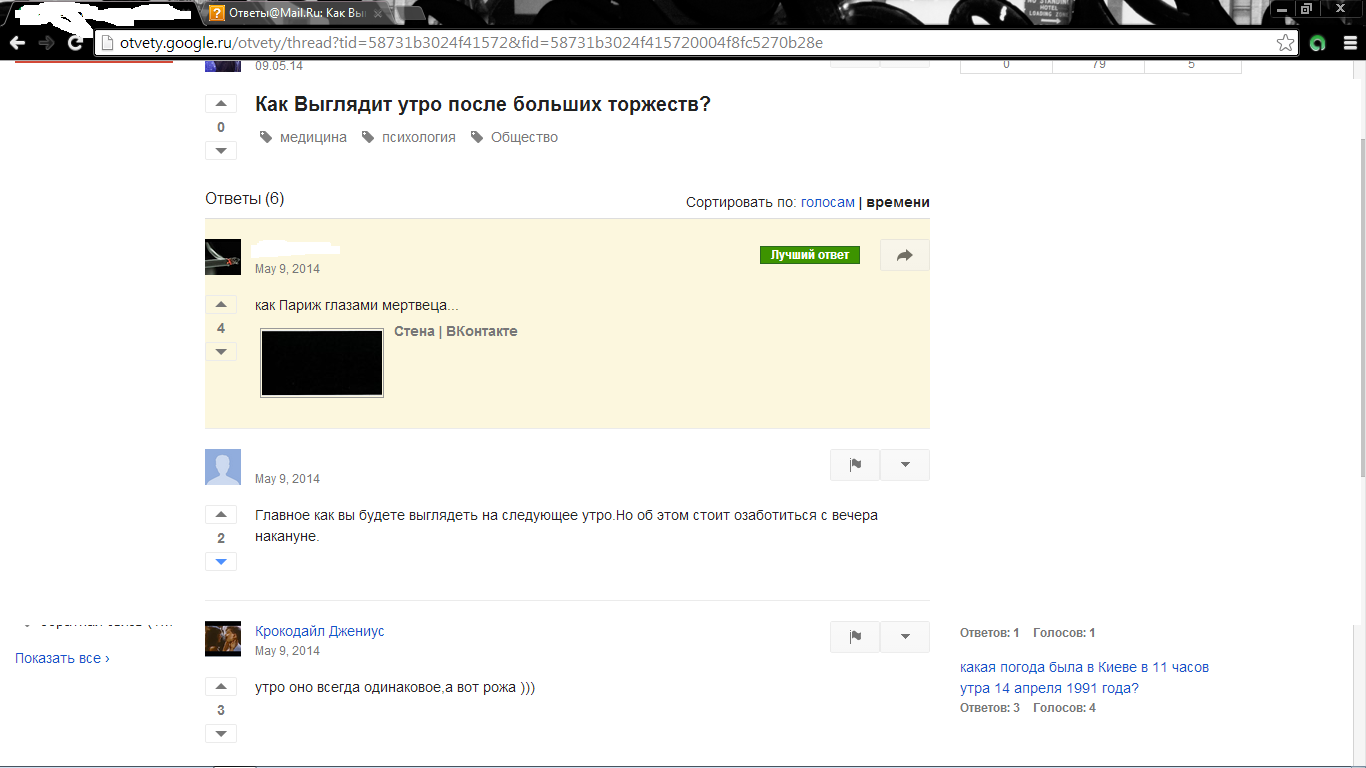The image size is (1366, 768).
Task: Open the Общество tag
Action: [x=524, y=137]
